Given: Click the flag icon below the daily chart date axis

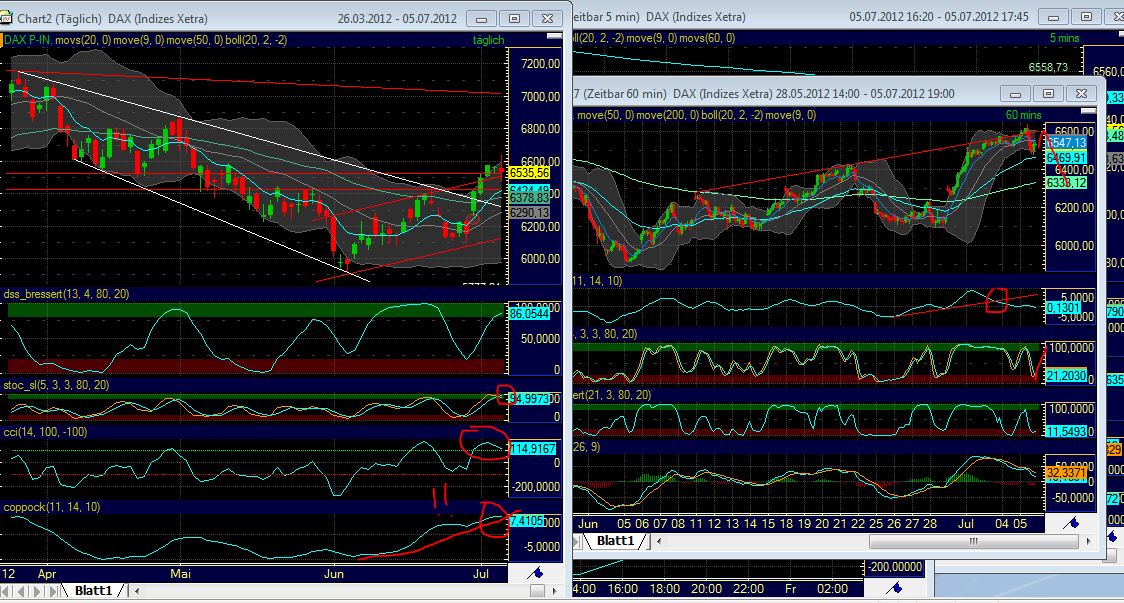Looking at the screenshot, I should point(536,573).
